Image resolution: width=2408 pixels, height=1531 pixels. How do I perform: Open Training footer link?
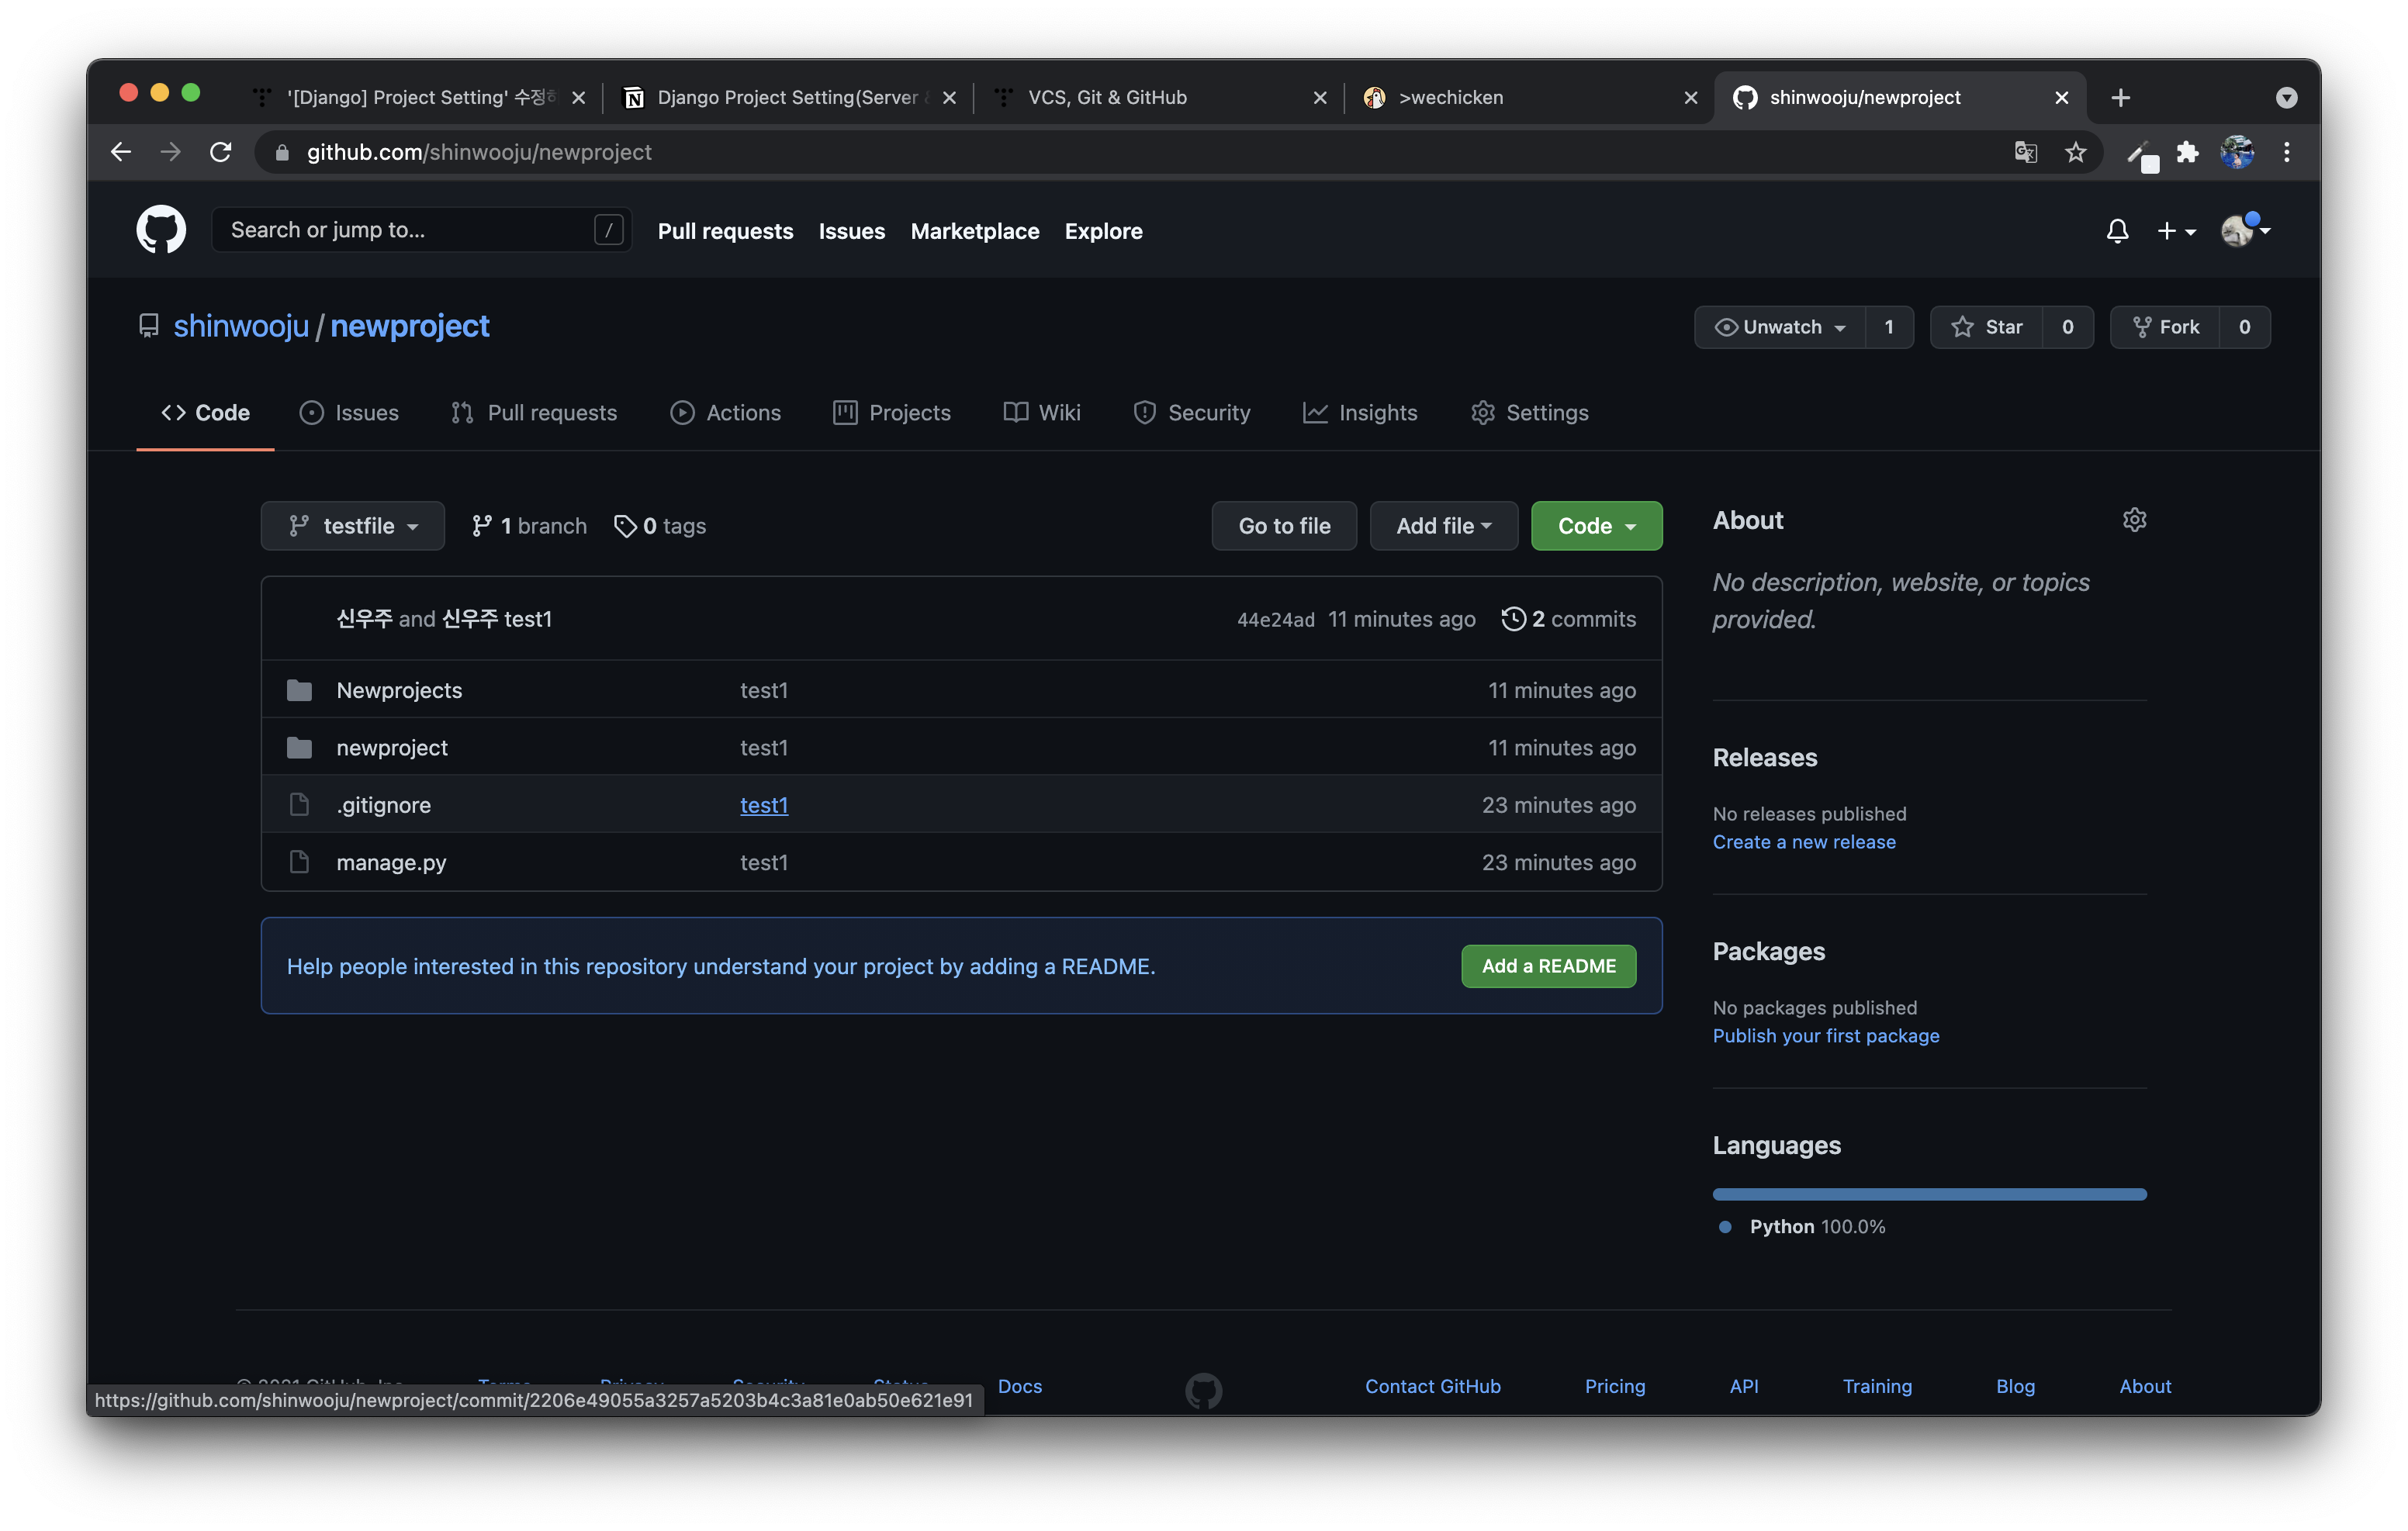click(1876, 1386)
